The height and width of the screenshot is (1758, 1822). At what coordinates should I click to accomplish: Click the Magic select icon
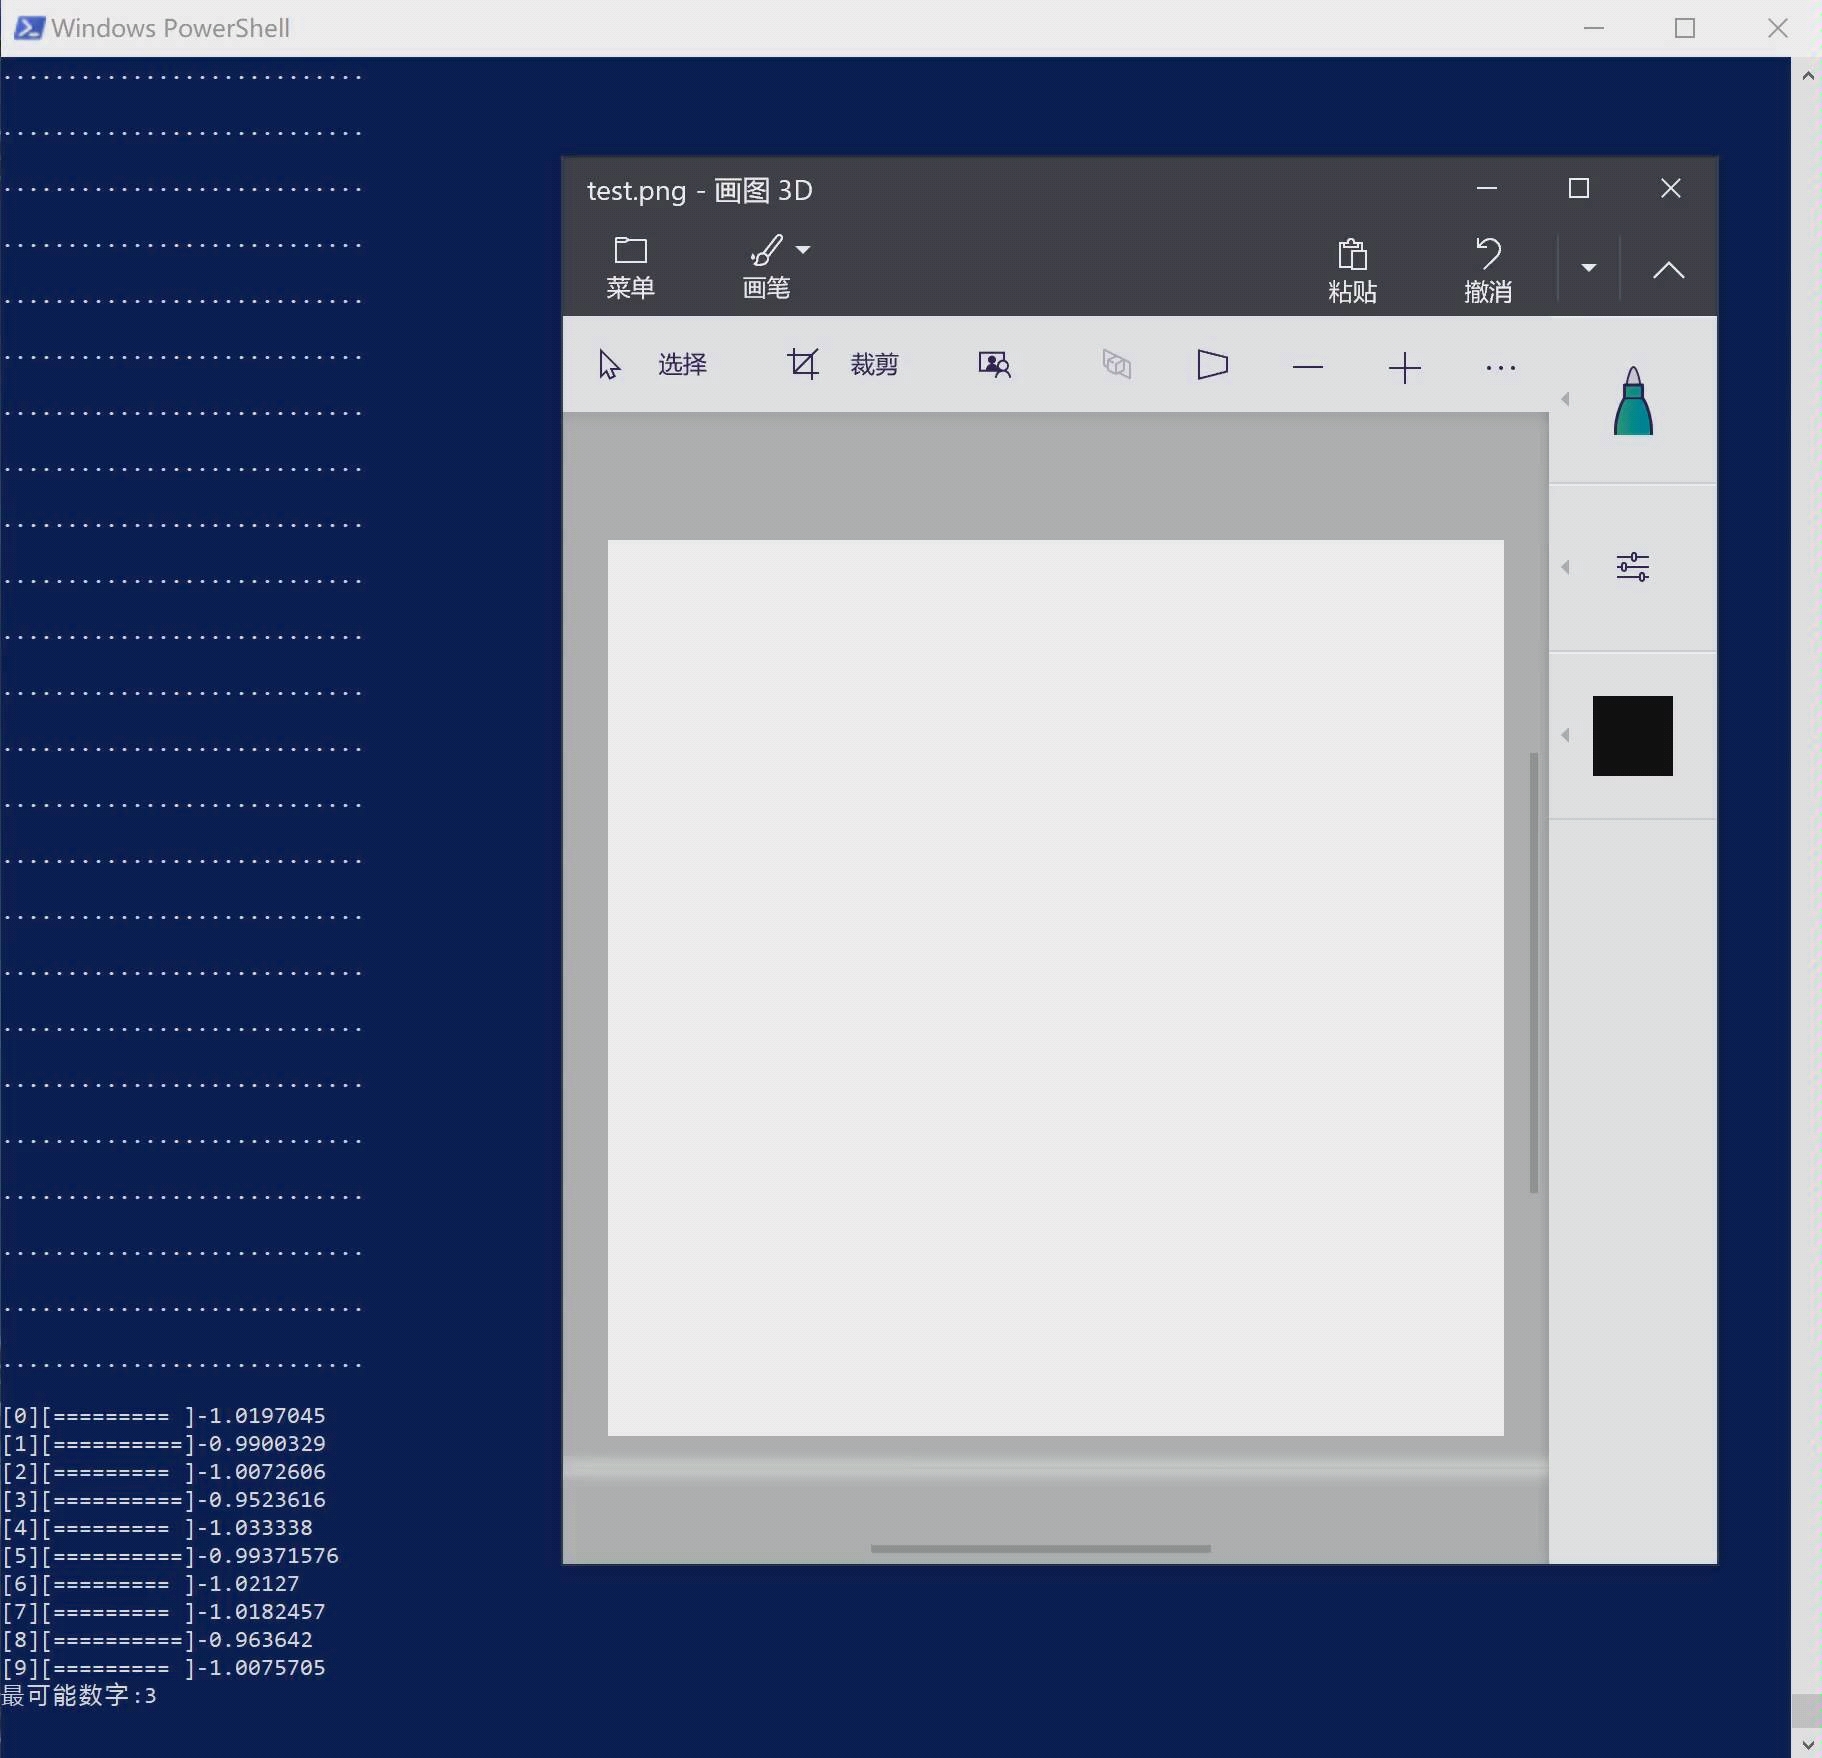[x=994, y=365]
